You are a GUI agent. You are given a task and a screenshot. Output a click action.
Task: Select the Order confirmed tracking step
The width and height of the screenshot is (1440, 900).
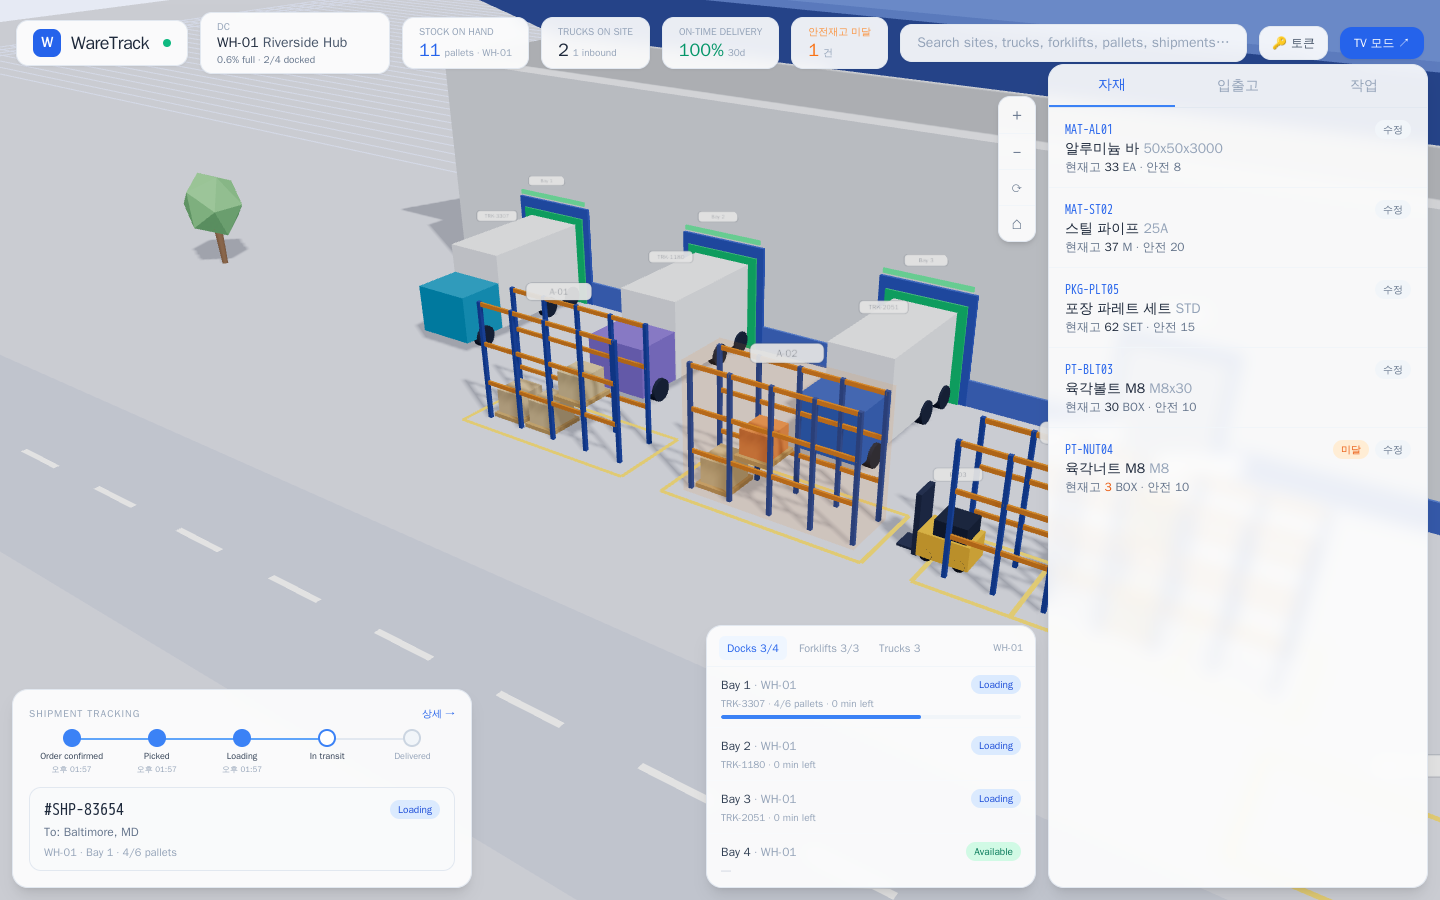(x=72, y=738)
